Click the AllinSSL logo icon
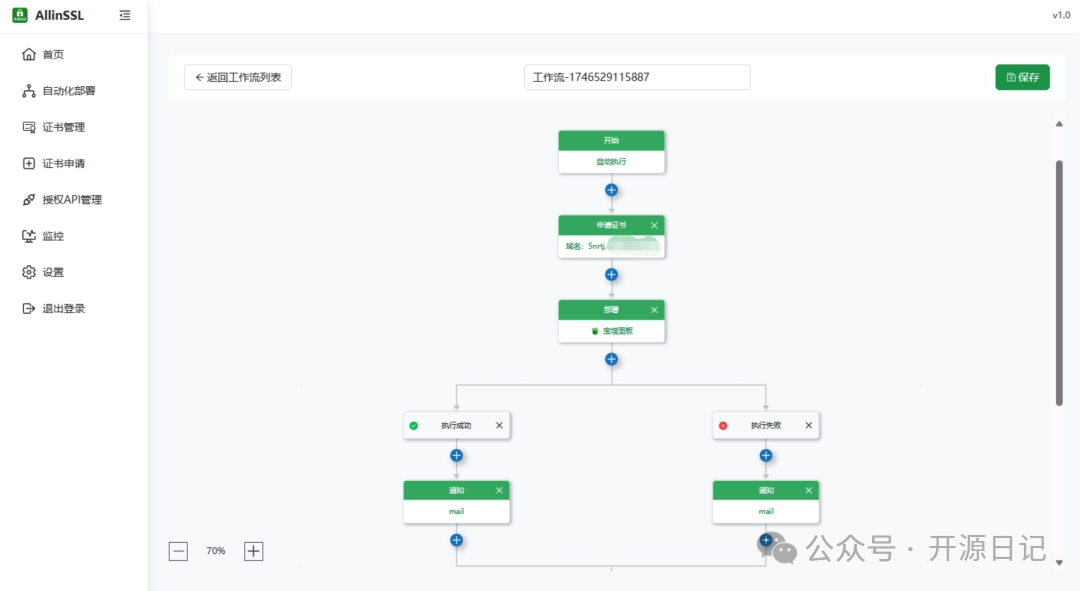1080x591 pixels. pos(19,15)
